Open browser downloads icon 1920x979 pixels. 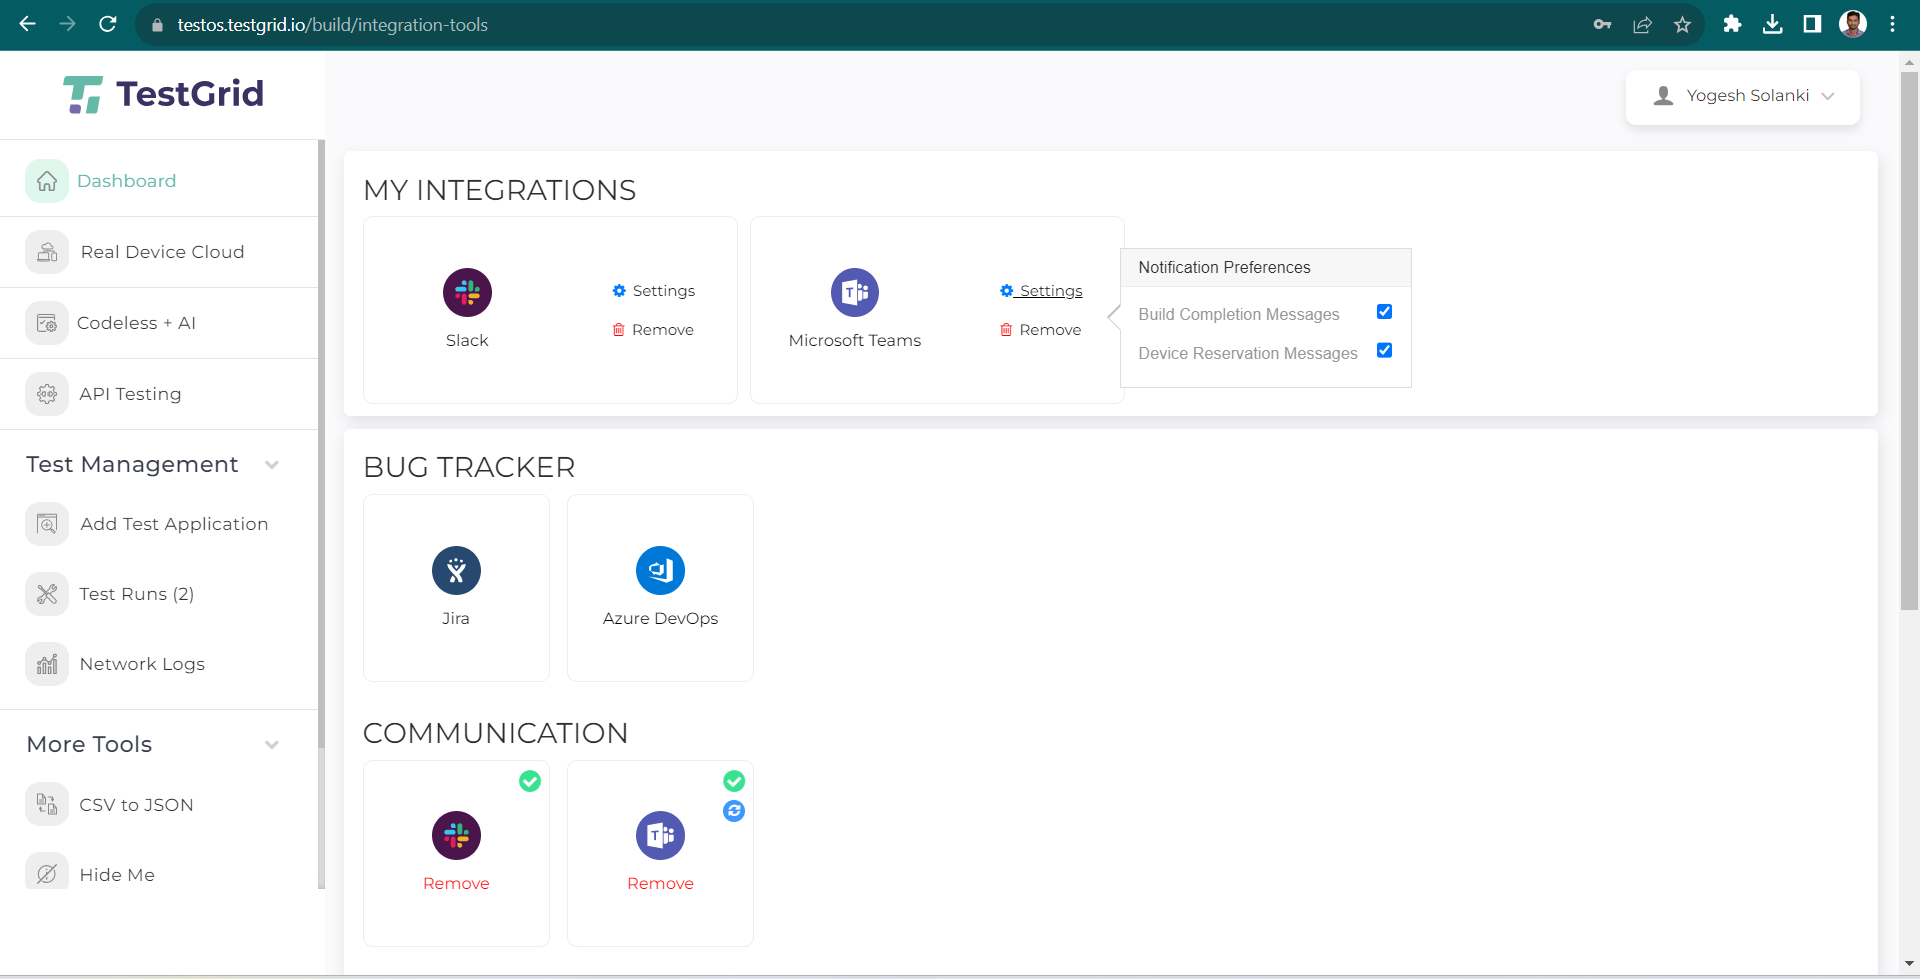pos(1772,24)
